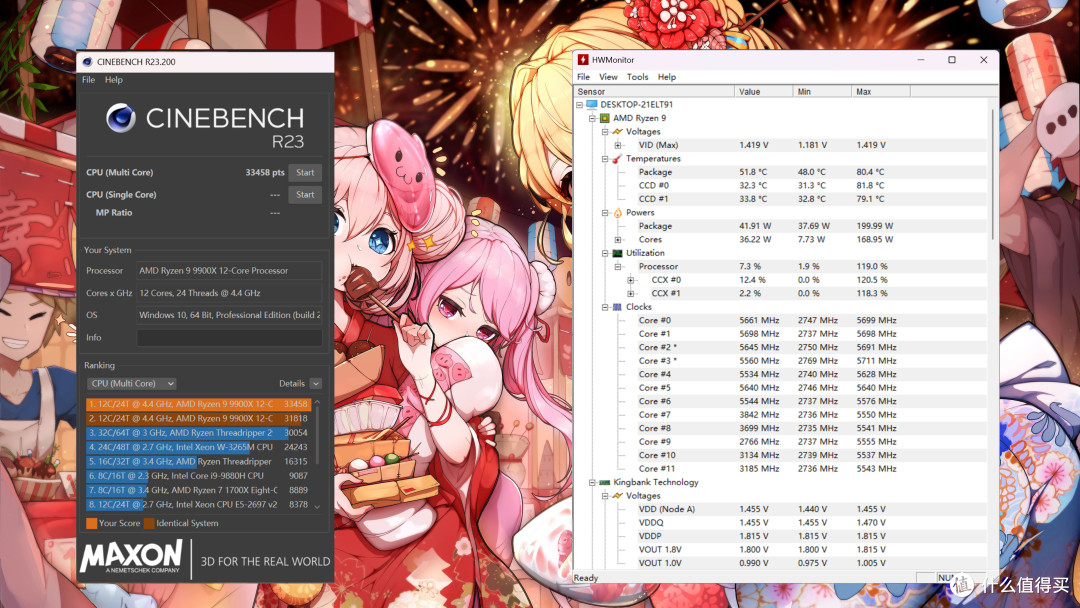The height and width of the screenshot is (608, 1080).
Task: Collapse the DESKTOP-21ELT91 tree node
Action: click(x=579, y=105)
